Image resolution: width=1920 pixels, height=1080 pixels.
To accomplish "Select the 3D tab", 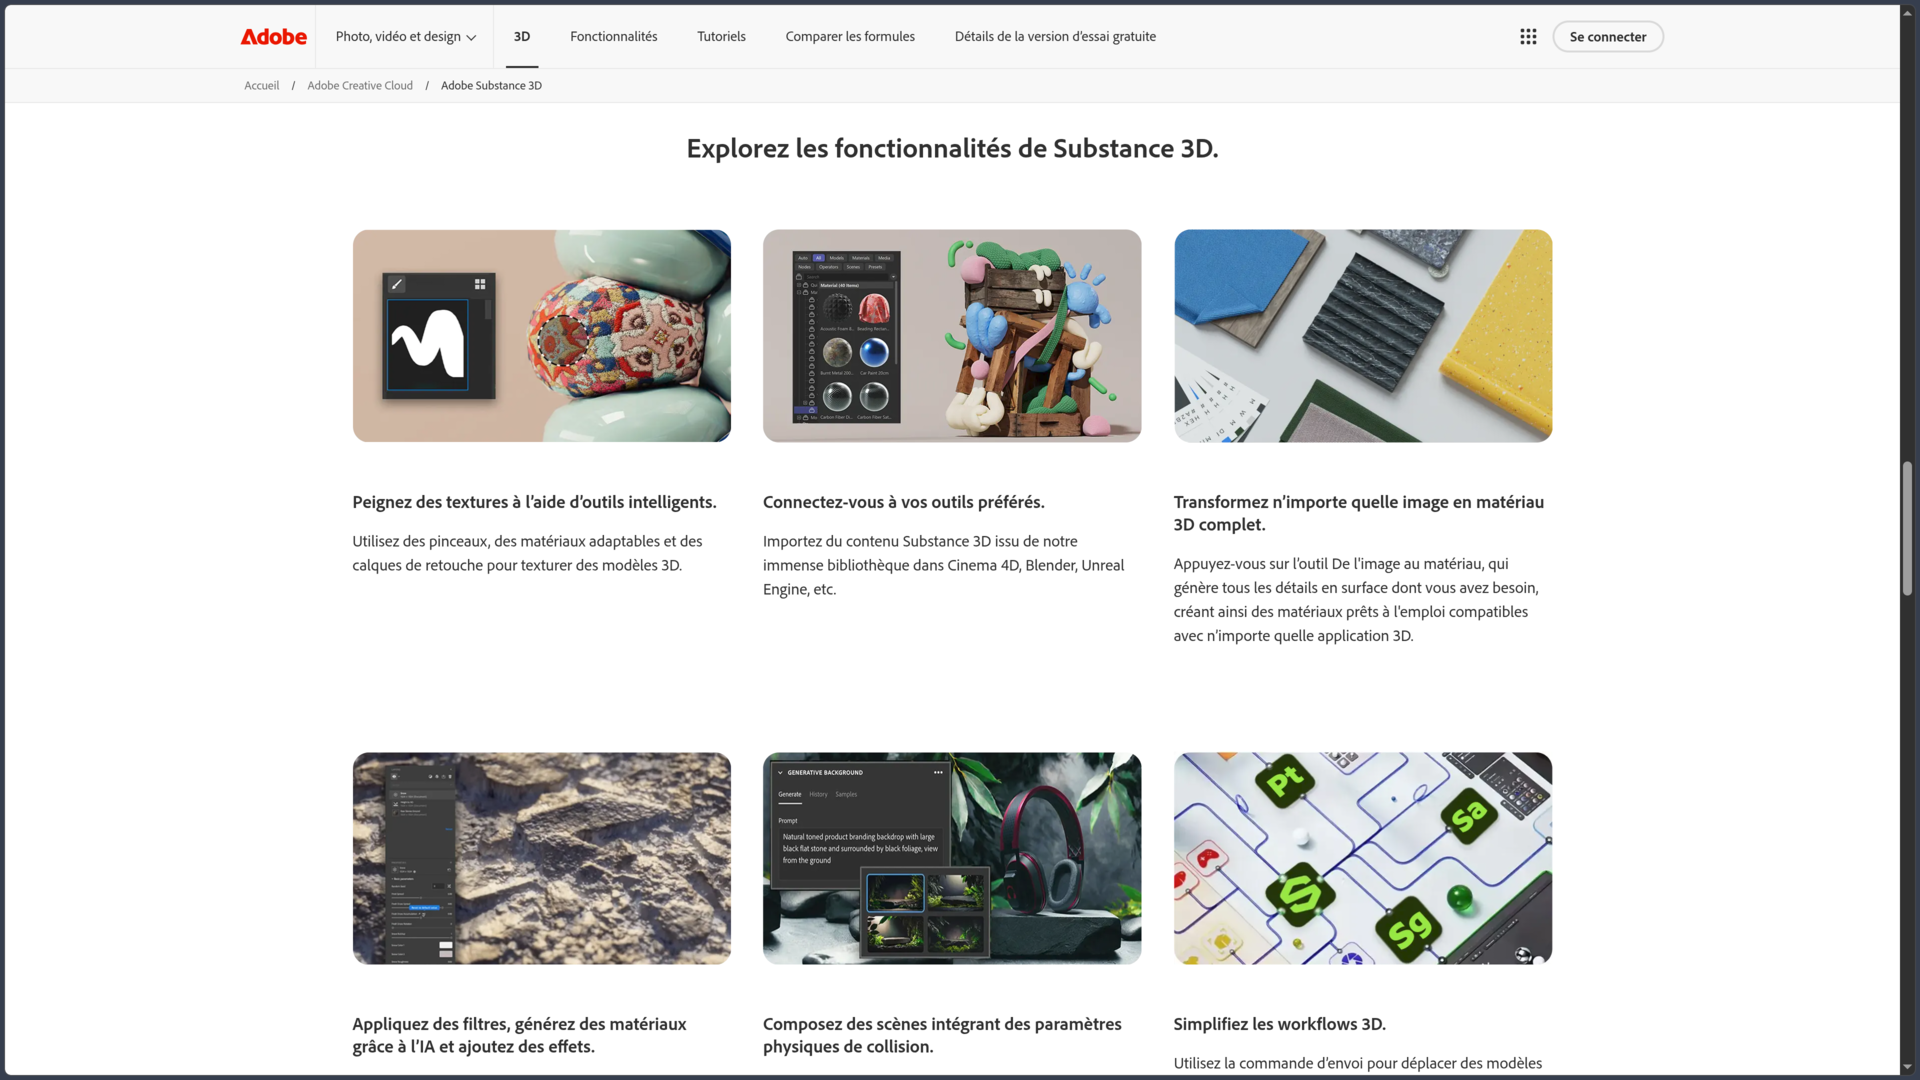I will tap(522, 37).
